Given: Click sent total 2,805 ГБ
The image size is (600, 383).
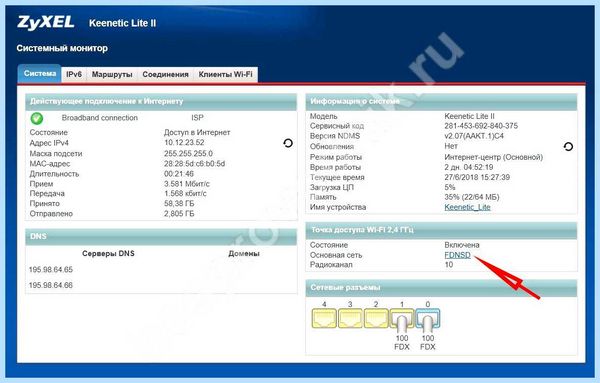Looking at the screenshot, I should [x=179, y=214].
